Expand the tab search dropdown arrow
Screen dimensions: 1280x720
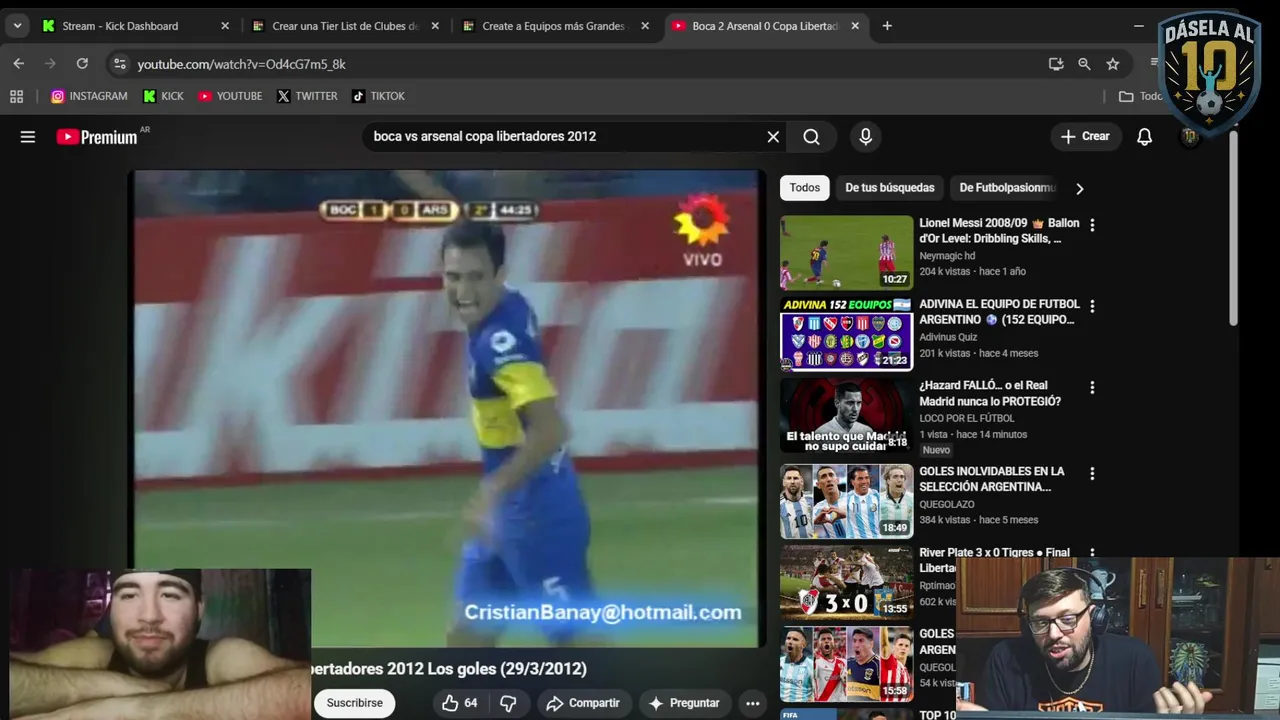[17, 26]
